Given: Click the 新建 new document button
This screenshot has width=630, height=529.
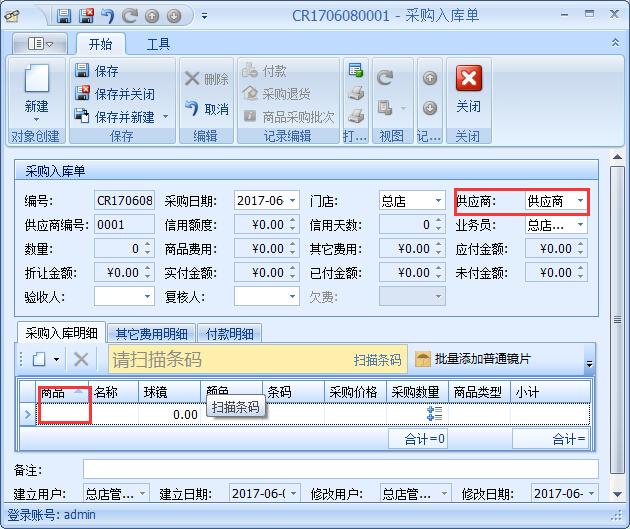Looking at the screenshot, I should point(37,93).
